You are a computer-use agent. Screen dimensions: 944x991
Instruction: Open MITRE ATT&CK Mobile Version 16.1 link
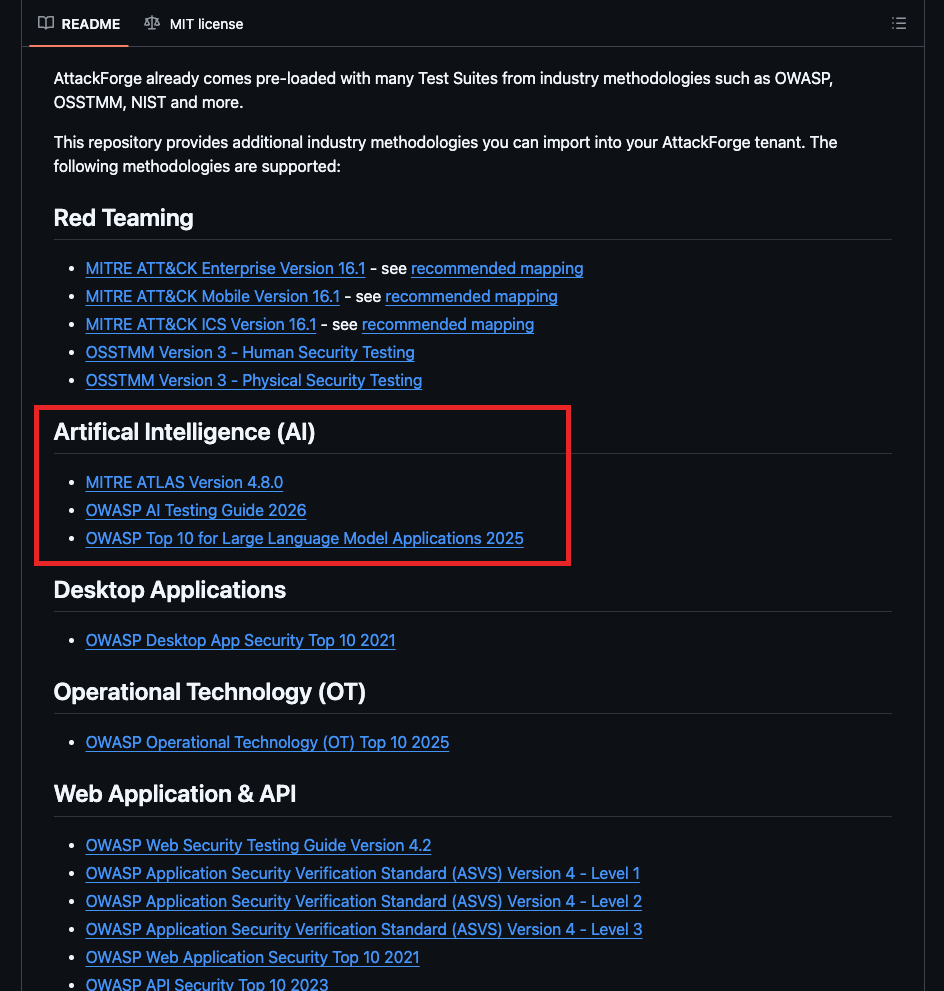pyautogui.click(x=213, y=296)
